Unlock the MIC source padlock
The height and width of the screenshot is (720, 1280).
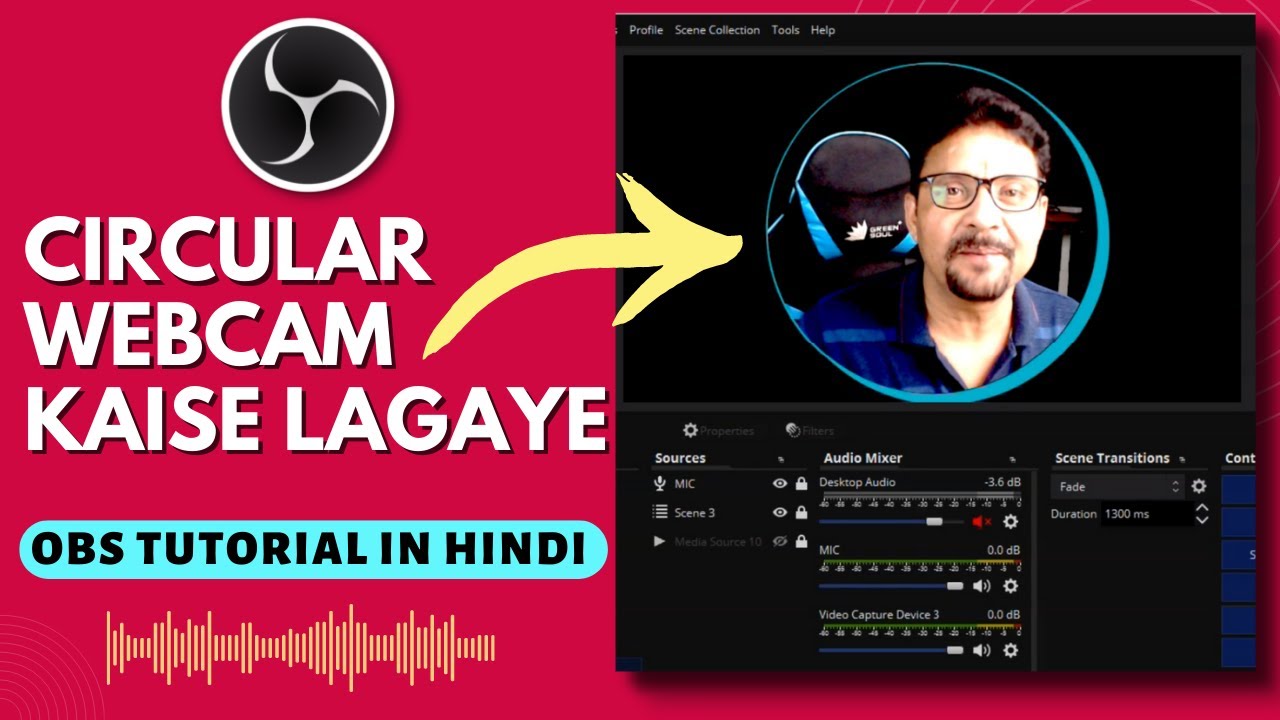[x=801, y=484]
